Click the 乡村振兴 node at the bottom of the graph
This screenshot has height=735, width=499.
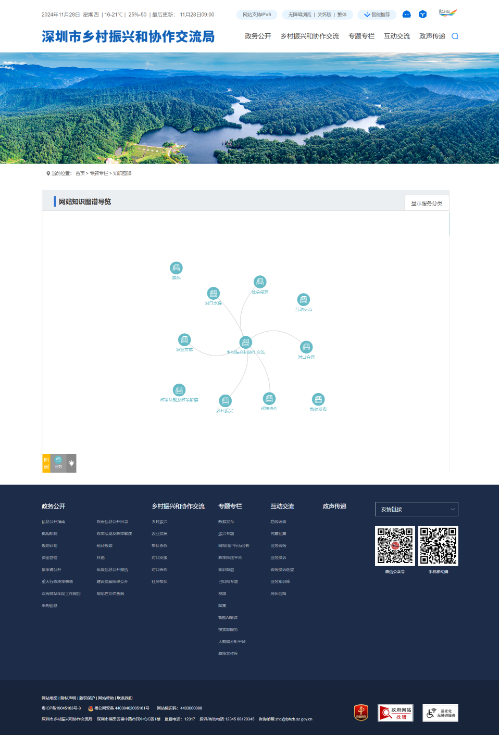pos(225,401)
